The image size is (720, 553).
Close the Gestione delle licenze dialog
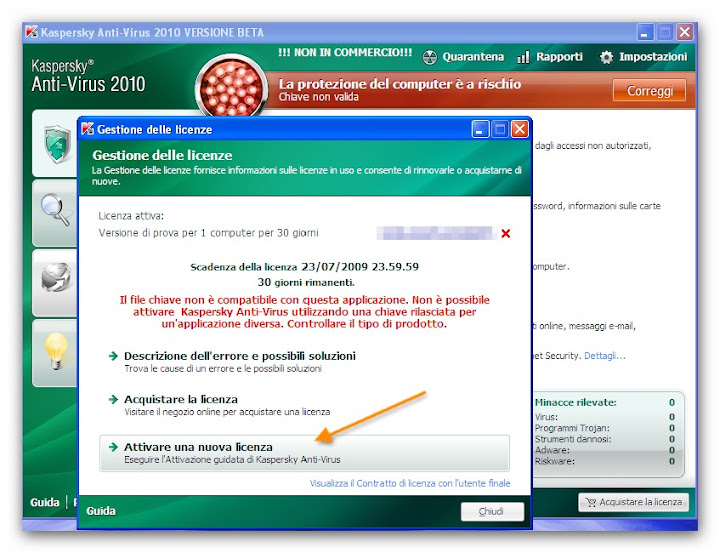pos(520,130)
